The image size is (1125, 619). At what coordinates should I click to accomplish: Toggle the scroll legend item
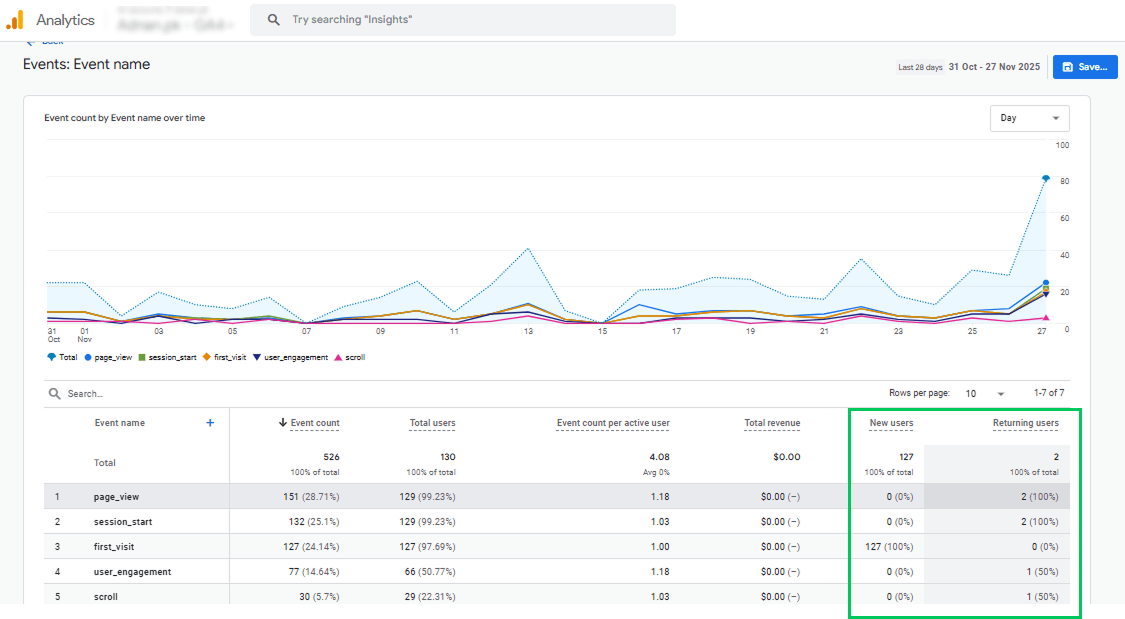[350, 357]
